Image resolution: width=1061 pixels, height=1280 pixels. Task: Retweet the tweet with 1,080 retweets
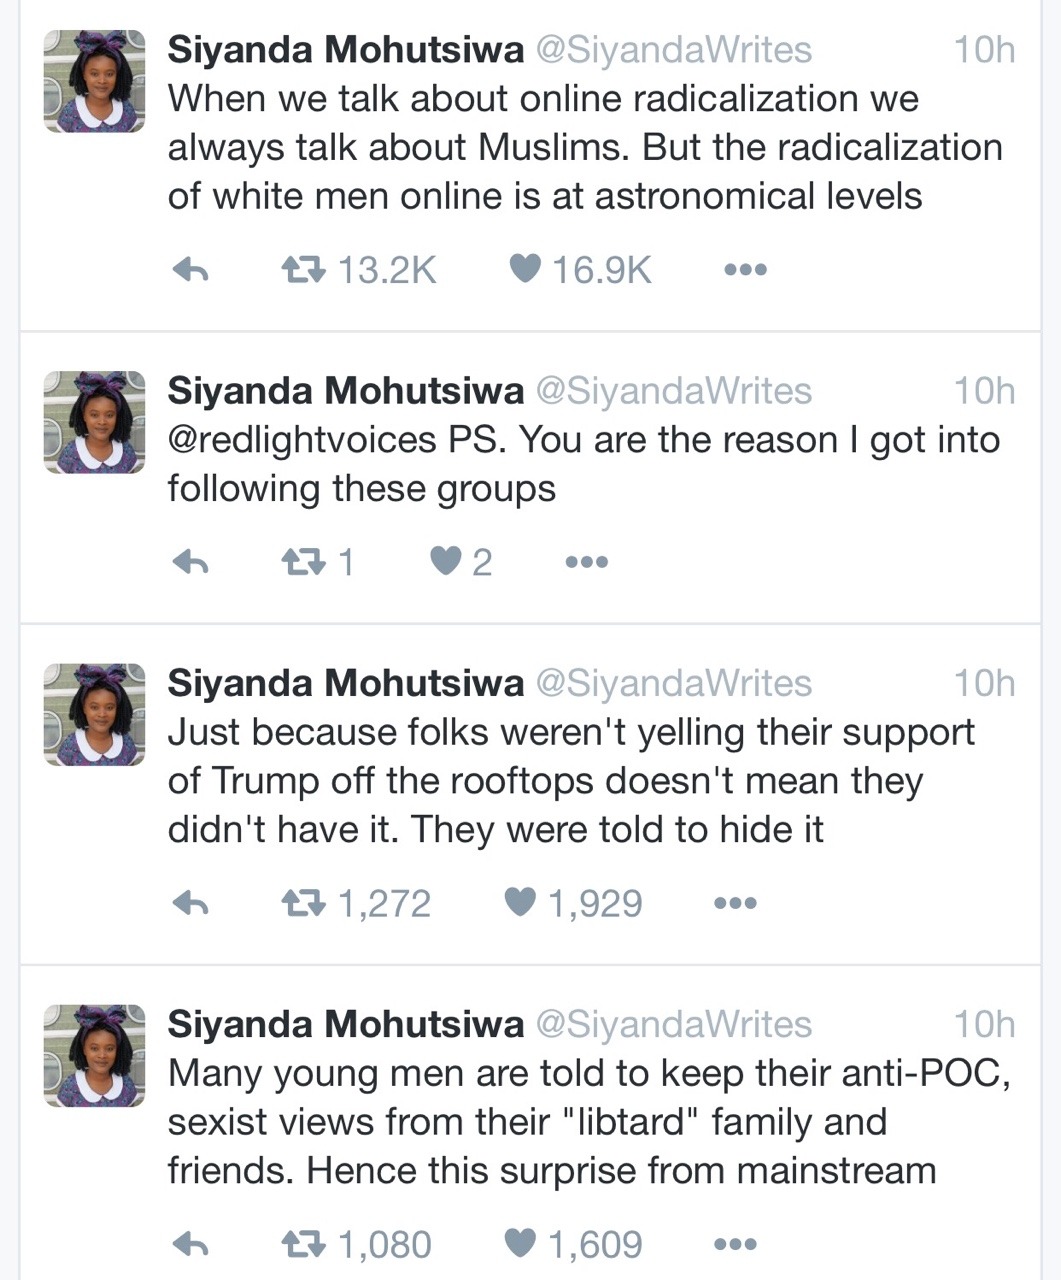pos(303,1245)
